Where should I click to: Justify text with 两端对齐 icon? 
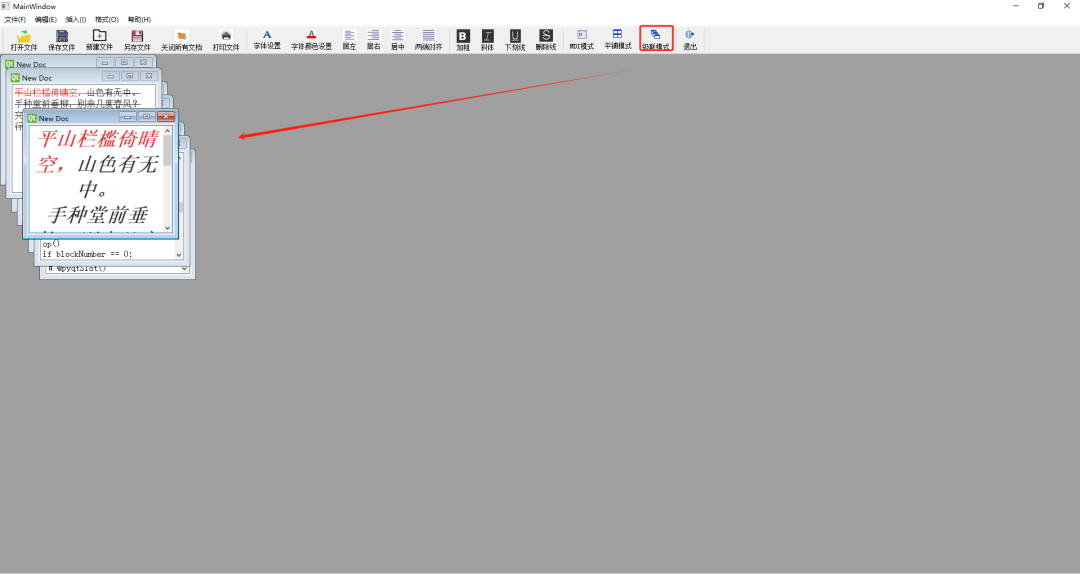pyautogui.click(x=428, y=35)
